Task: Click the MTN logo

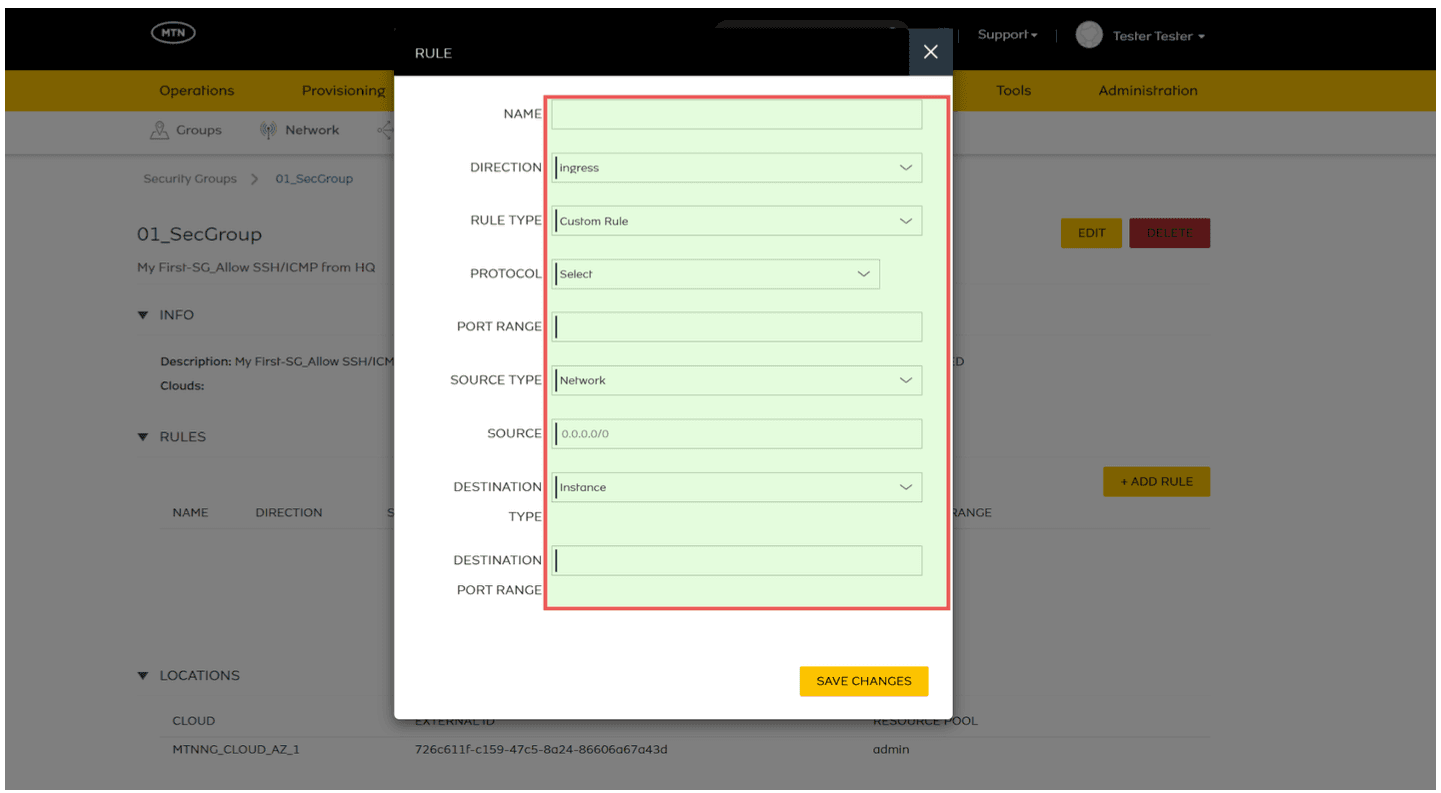Action: [173, 33]
